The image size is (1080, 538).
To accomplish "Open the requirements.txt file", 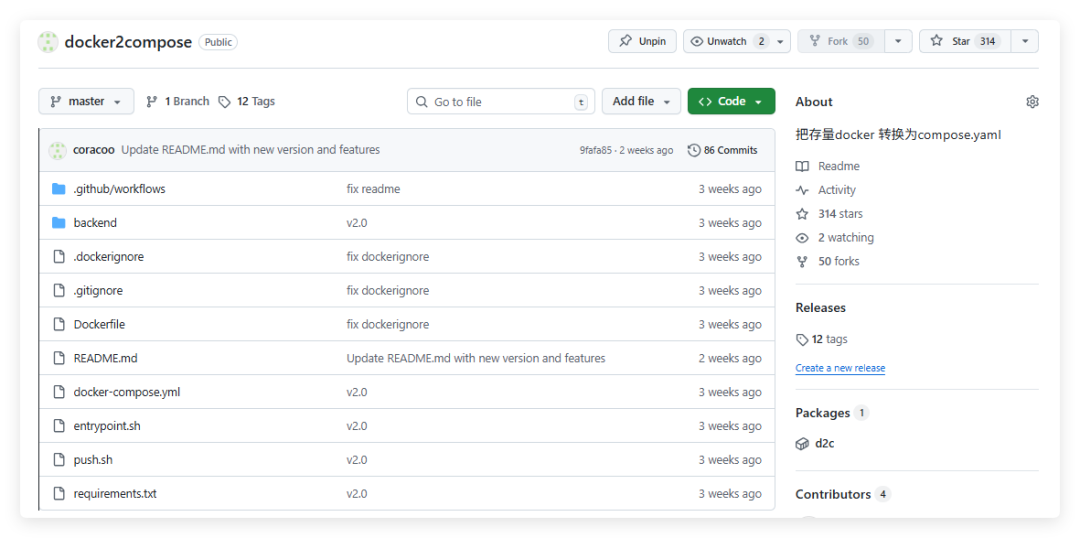I will tap(115, 493).
